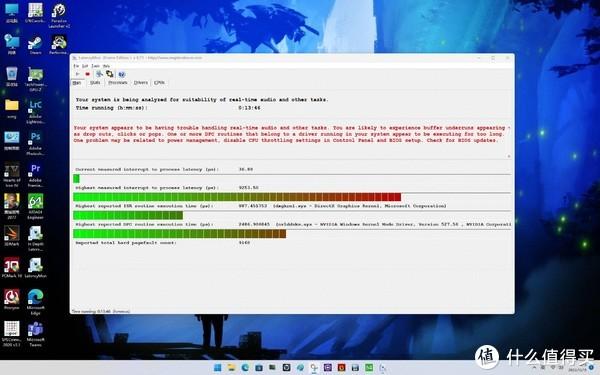Viewport: 600px width, 375px height.
Task: Select the Adobe Premiere Pro desktop icon
Action: (x=35, y=175)
